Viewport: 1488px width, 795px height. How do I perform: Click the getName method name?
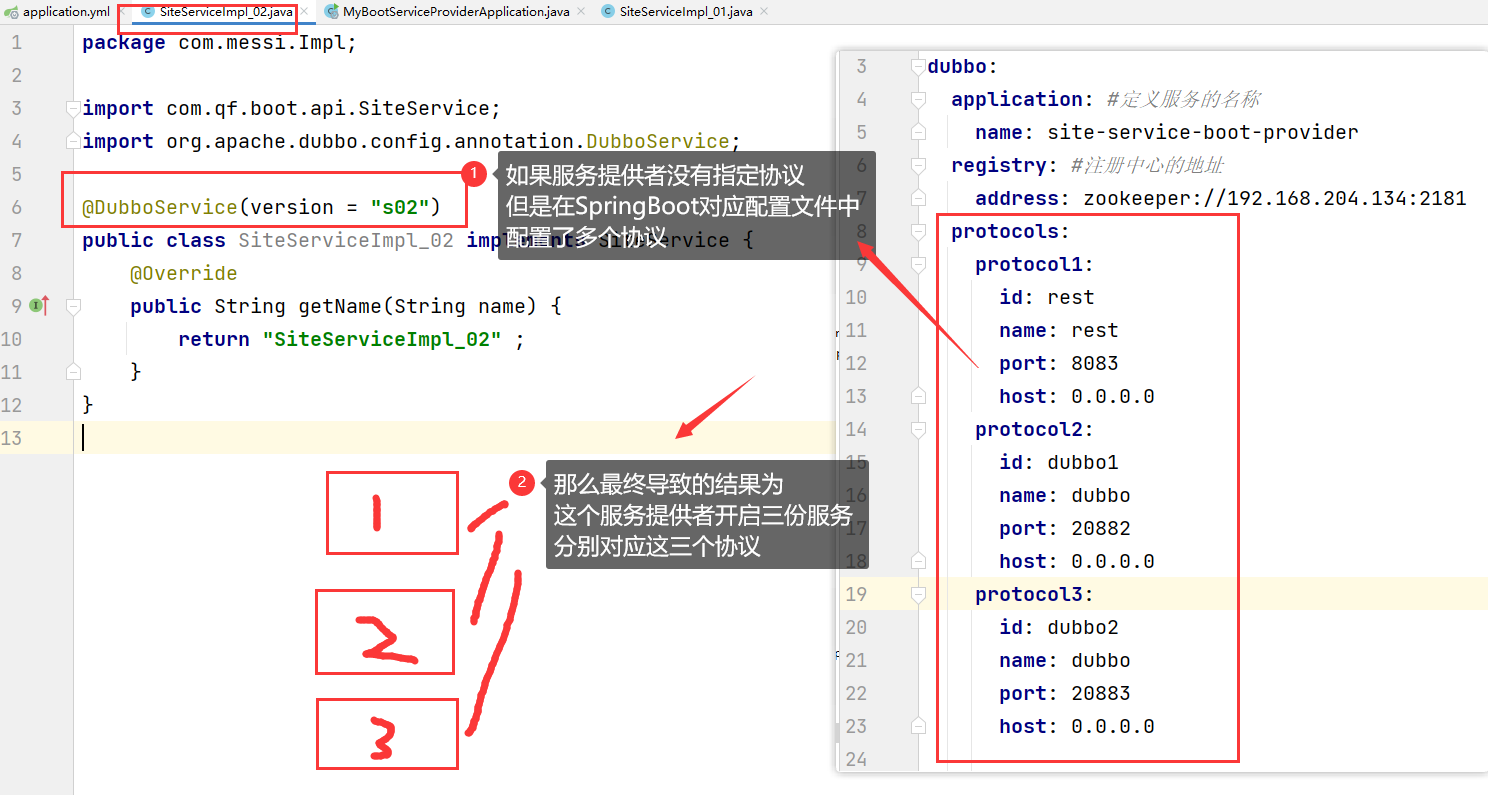pos(341,306)
